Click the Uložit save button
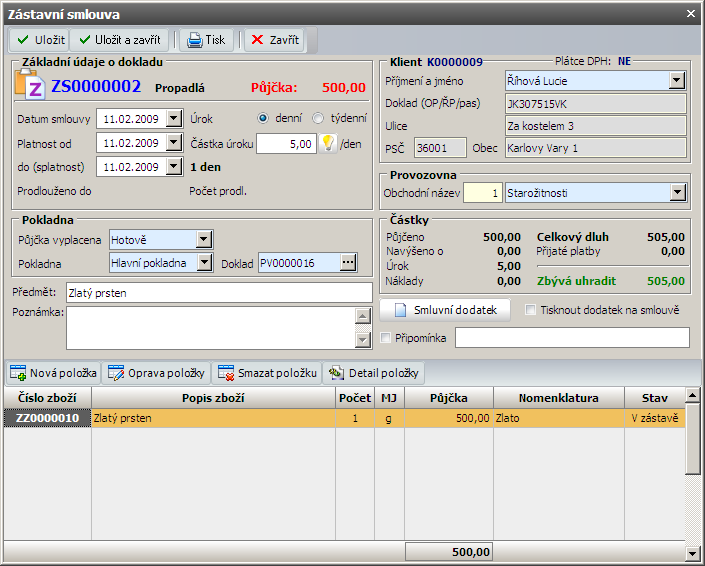Viewport: 705px width, 566px height. pyautogui.click(x=38, y=40)
